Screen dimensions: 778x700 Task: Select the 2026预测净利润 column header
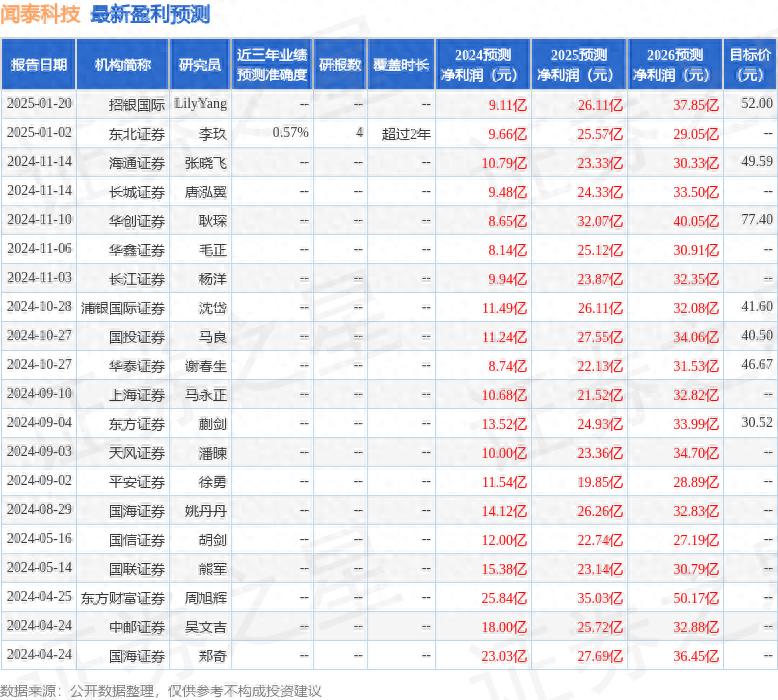tap(675, 64)
